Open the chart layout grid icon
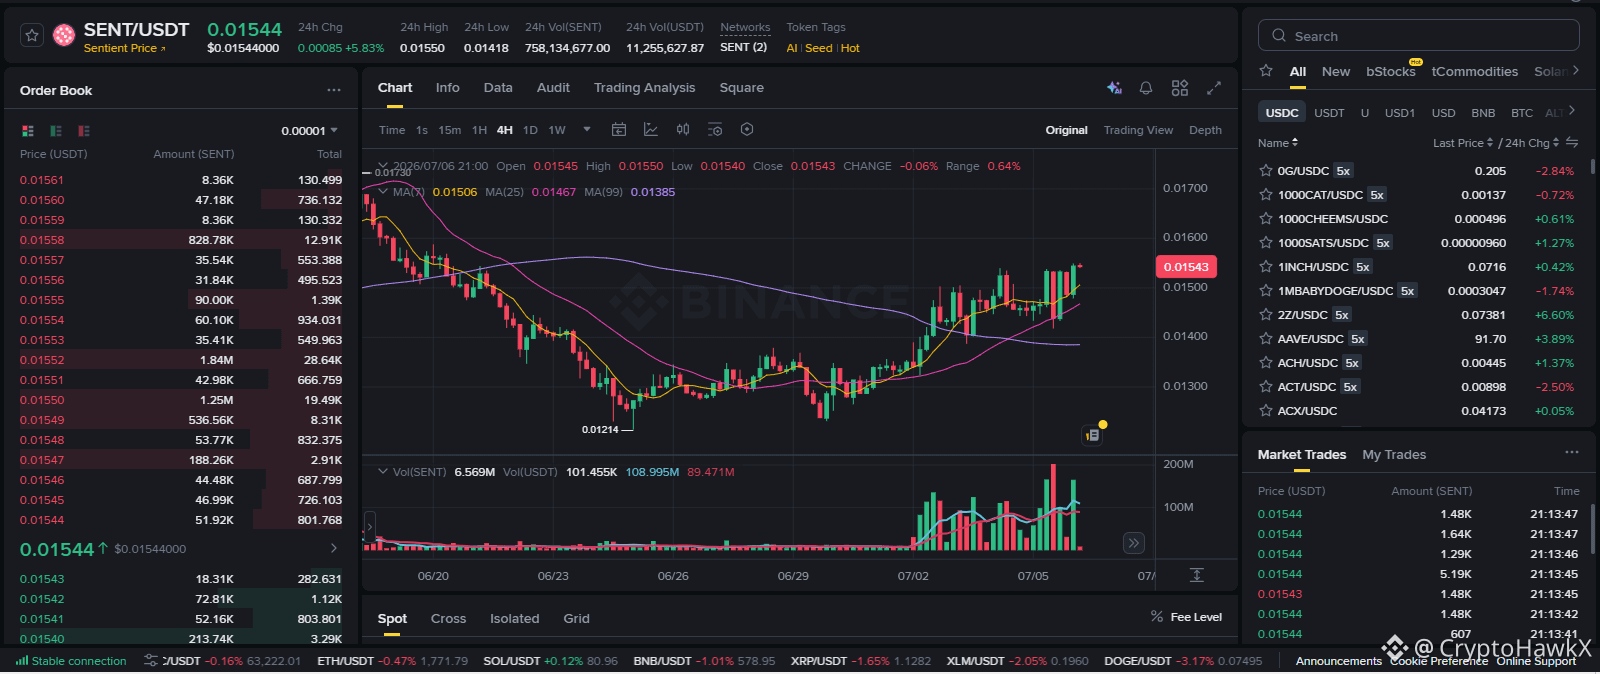Screen dimensions: 1600x674 tap(1180, 88)
